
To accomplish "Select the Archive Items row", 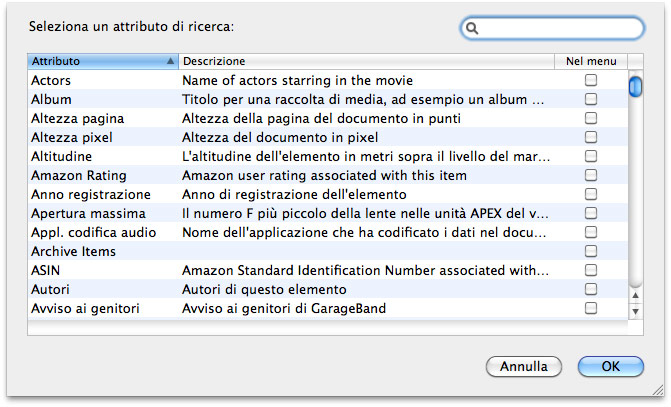I will pos(328,251).
